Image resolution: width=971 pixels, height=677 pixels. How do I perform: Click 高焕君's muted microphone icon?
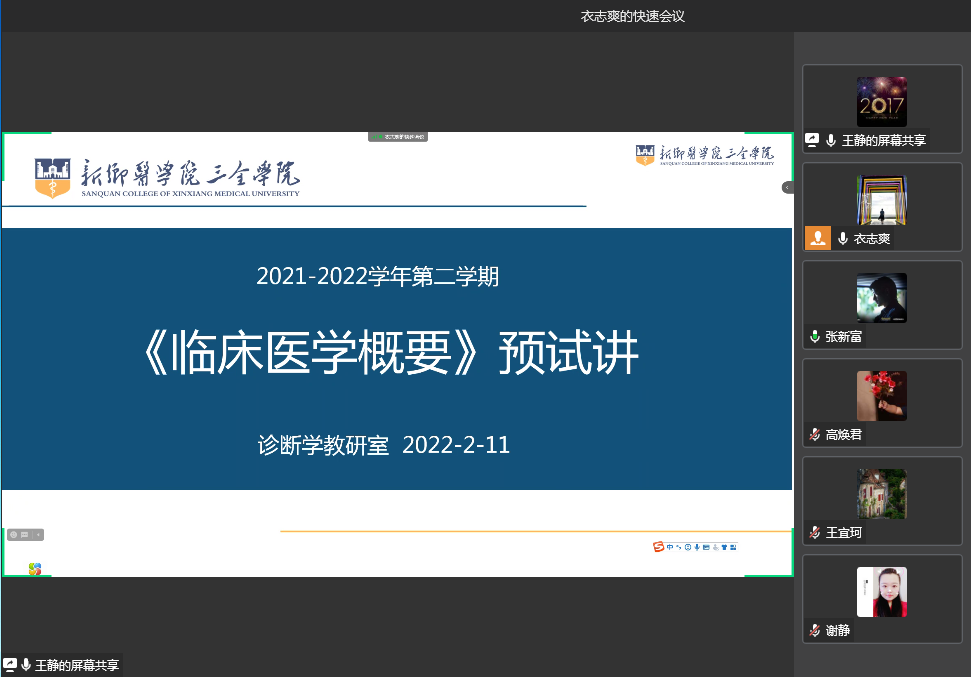click(x=815, y=435)
